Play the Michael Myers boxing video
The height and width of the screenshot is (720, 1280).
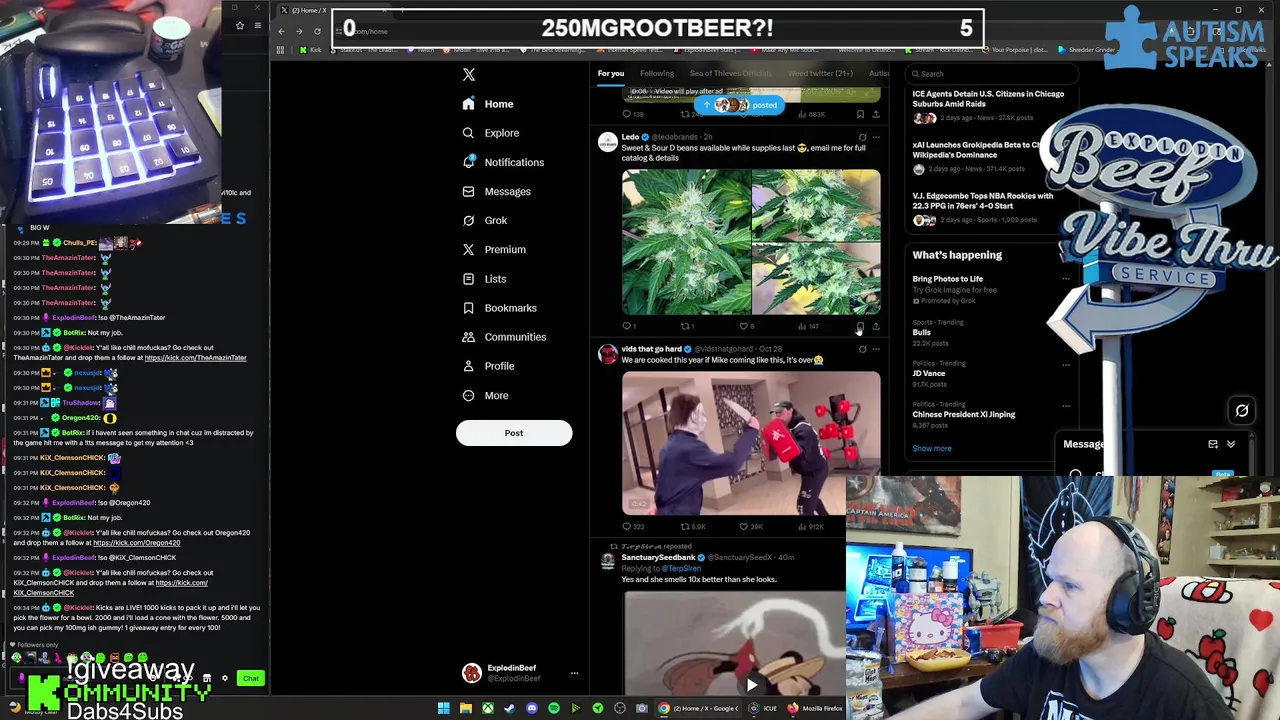pyautogui.click(x=751, y=443)
